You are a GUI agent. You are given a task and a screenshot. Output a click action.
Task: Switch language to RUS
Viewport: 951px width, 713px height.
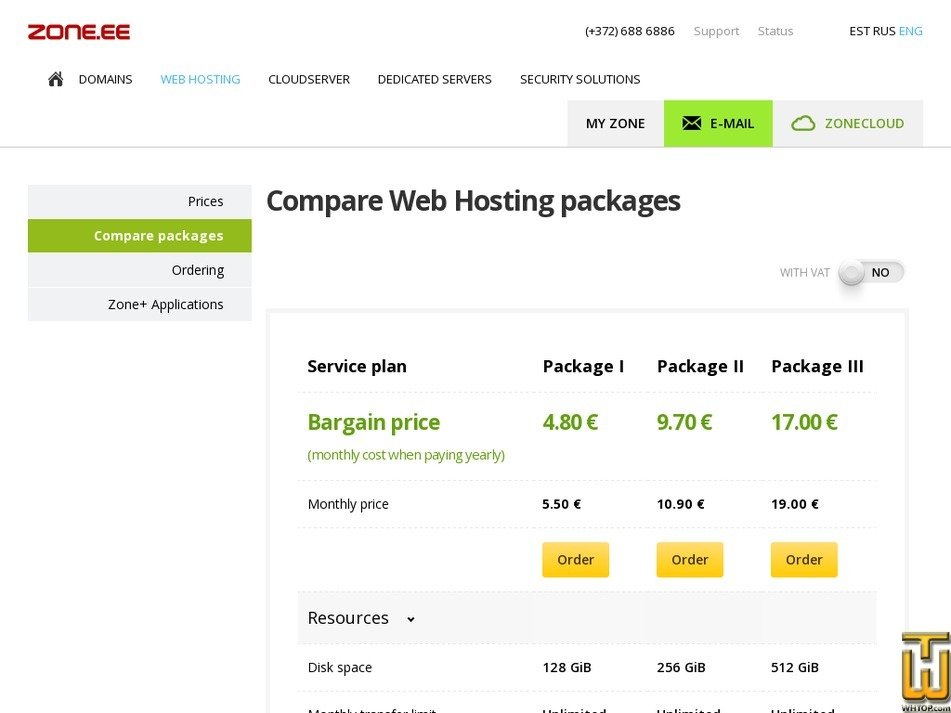tap(883, 31)
